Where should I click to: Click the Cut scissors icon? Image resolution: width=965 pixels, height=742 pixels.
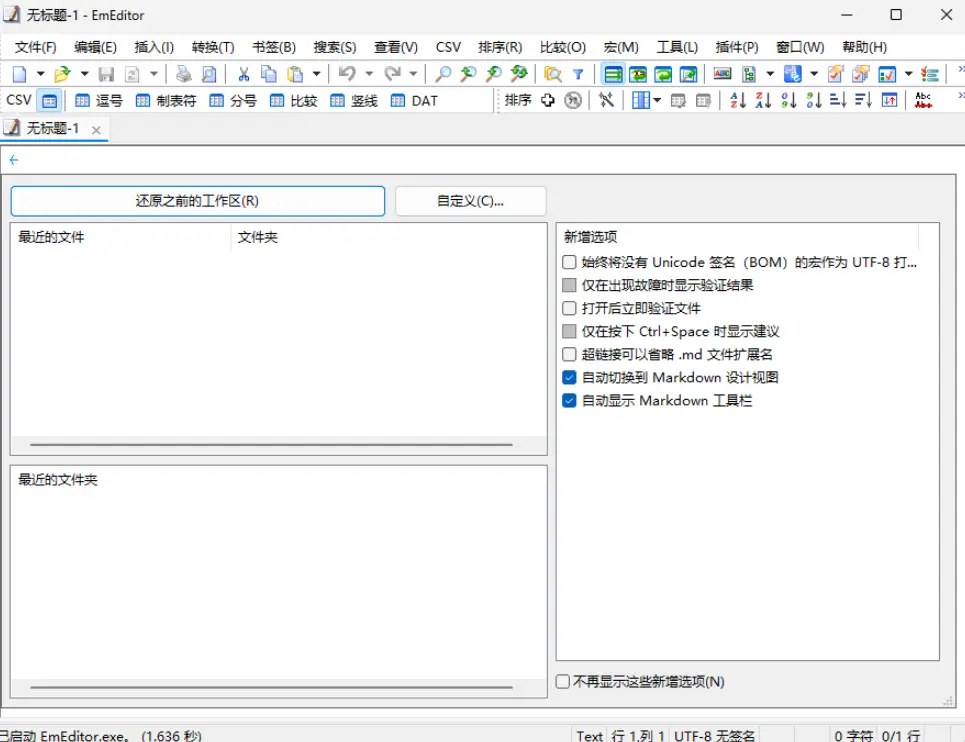(244, 74)
